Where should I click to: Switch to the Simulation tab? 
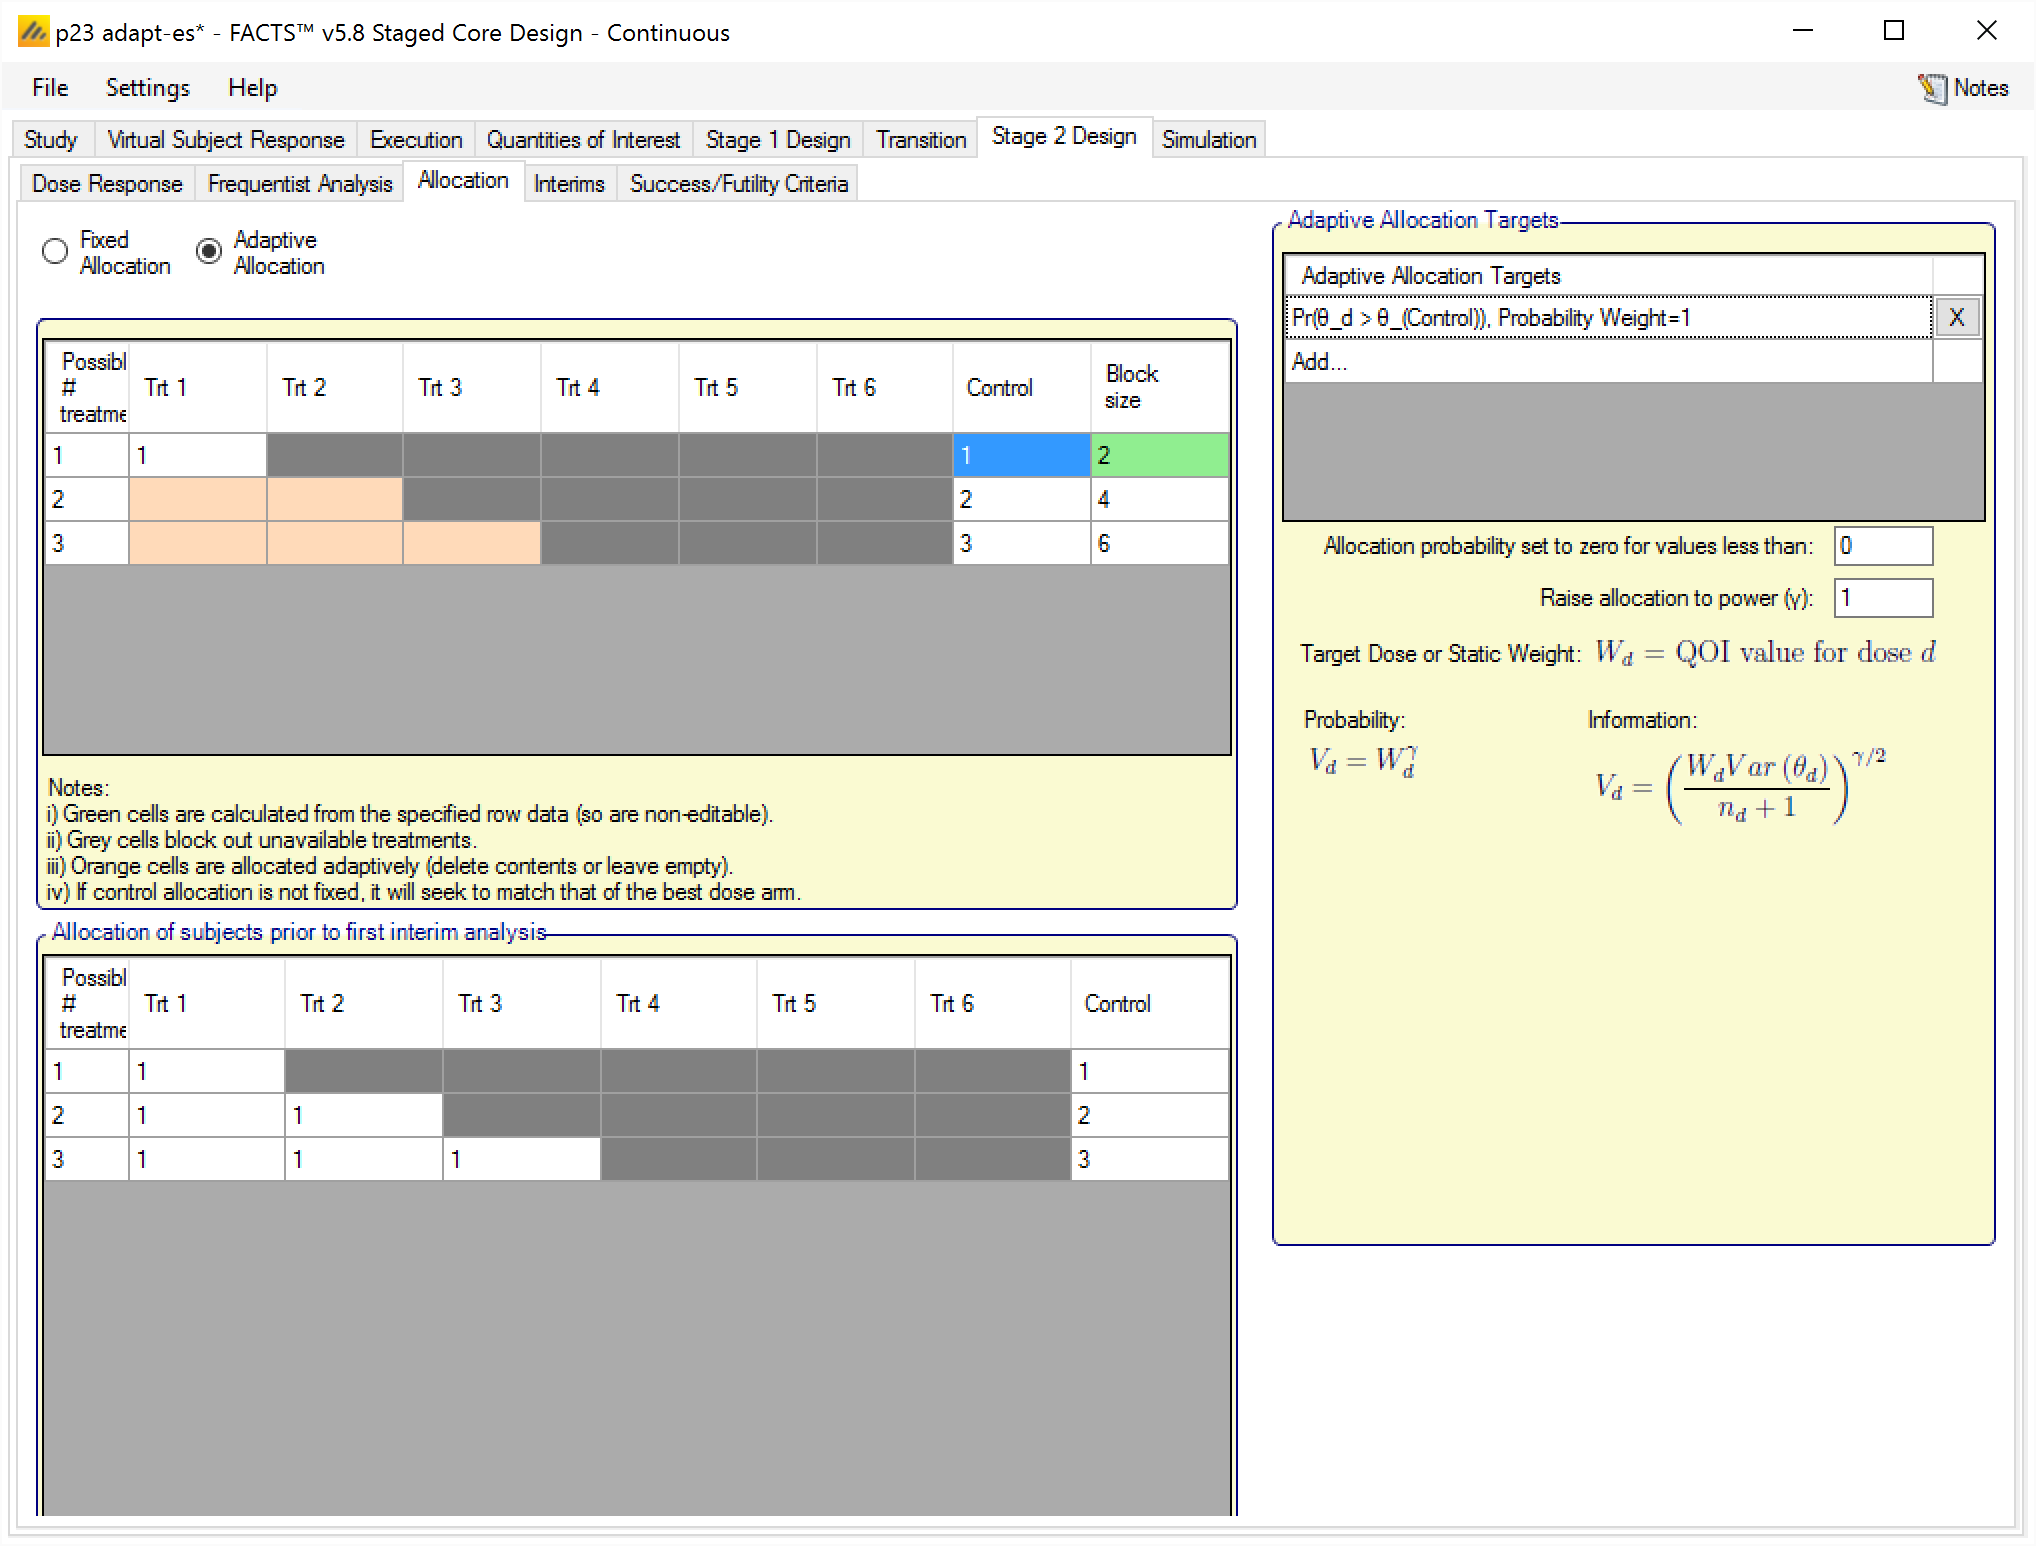[x=1208, y=140]
